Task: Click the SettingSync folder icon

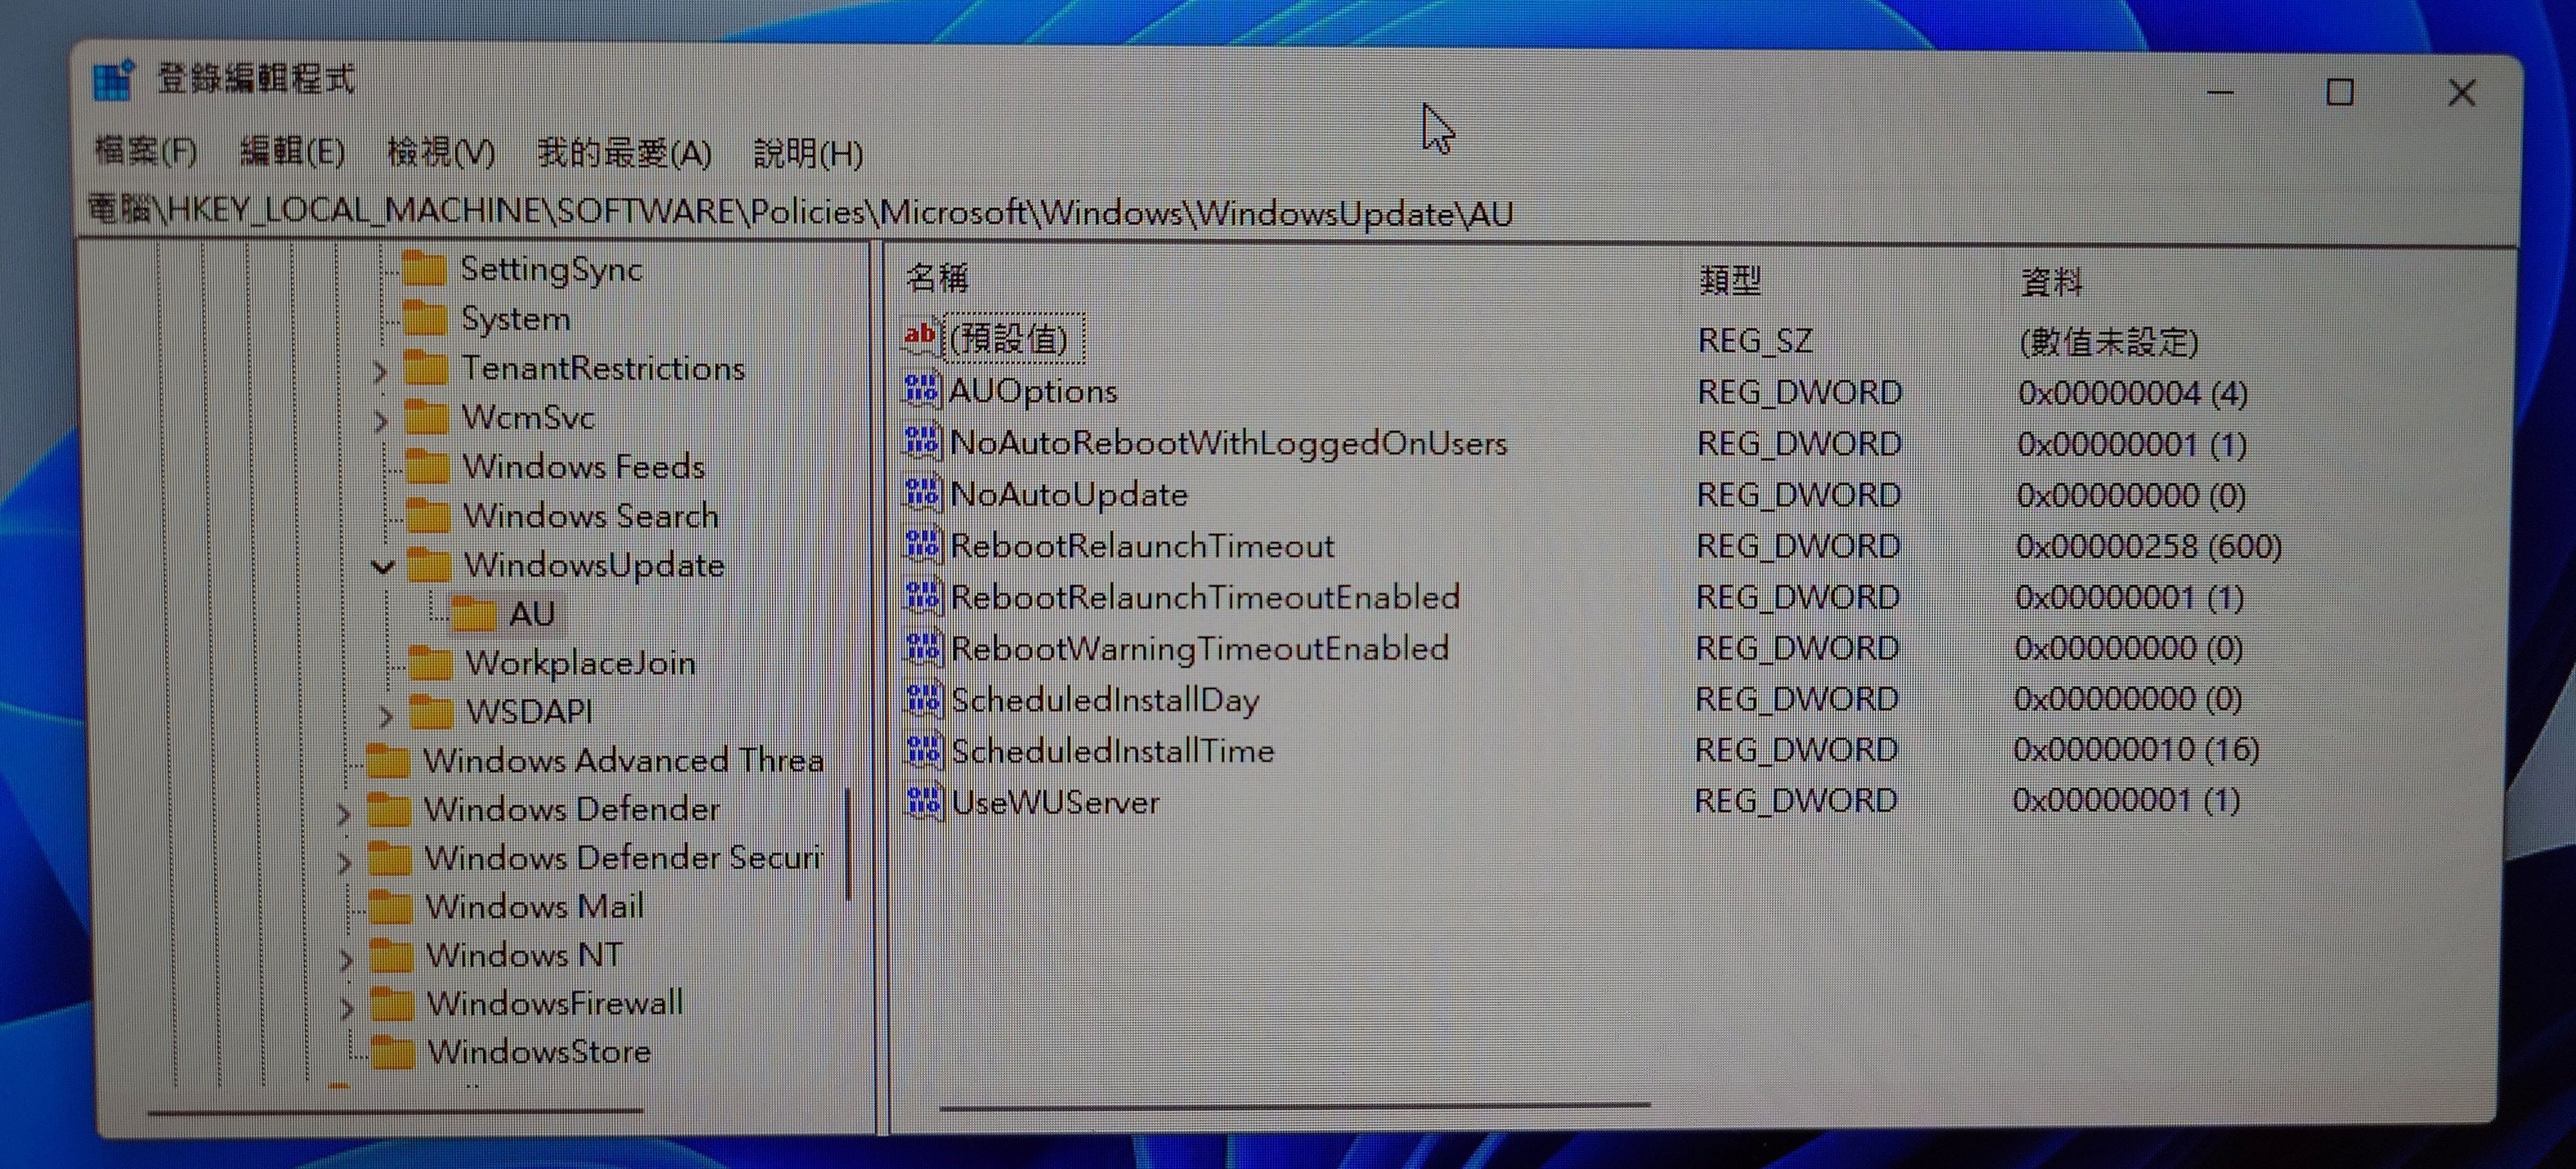Action: (x=424, y=270)
